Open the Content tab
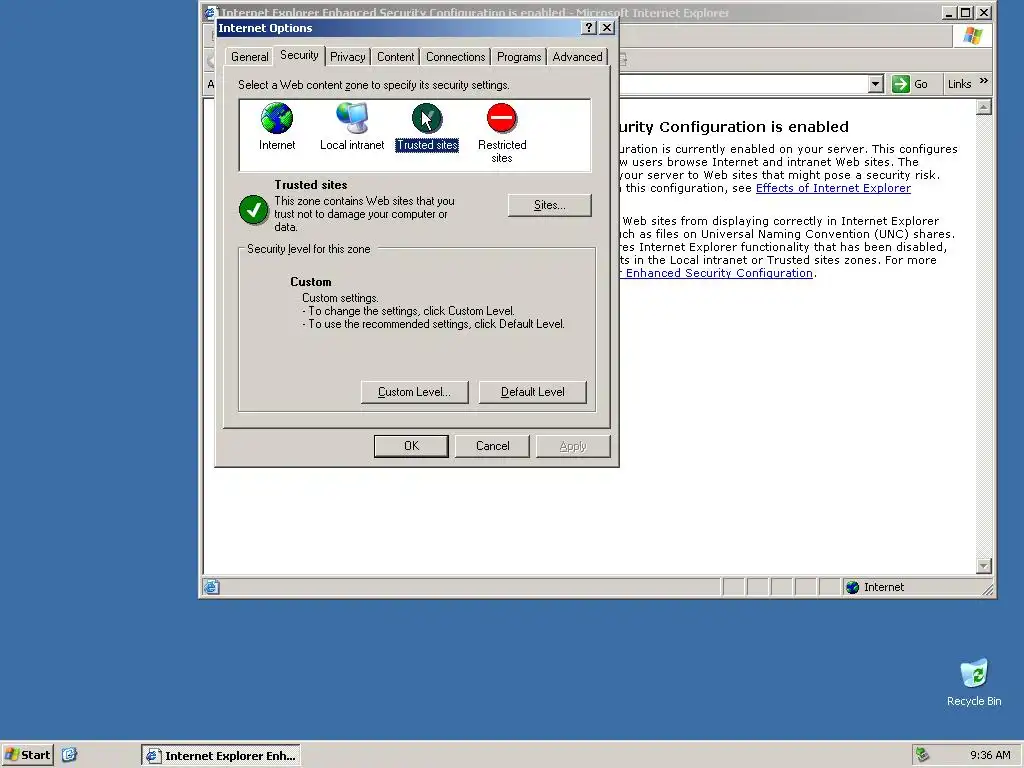Image resolution: width=1024 pixels, height=768 pixels. pos(395,57)
